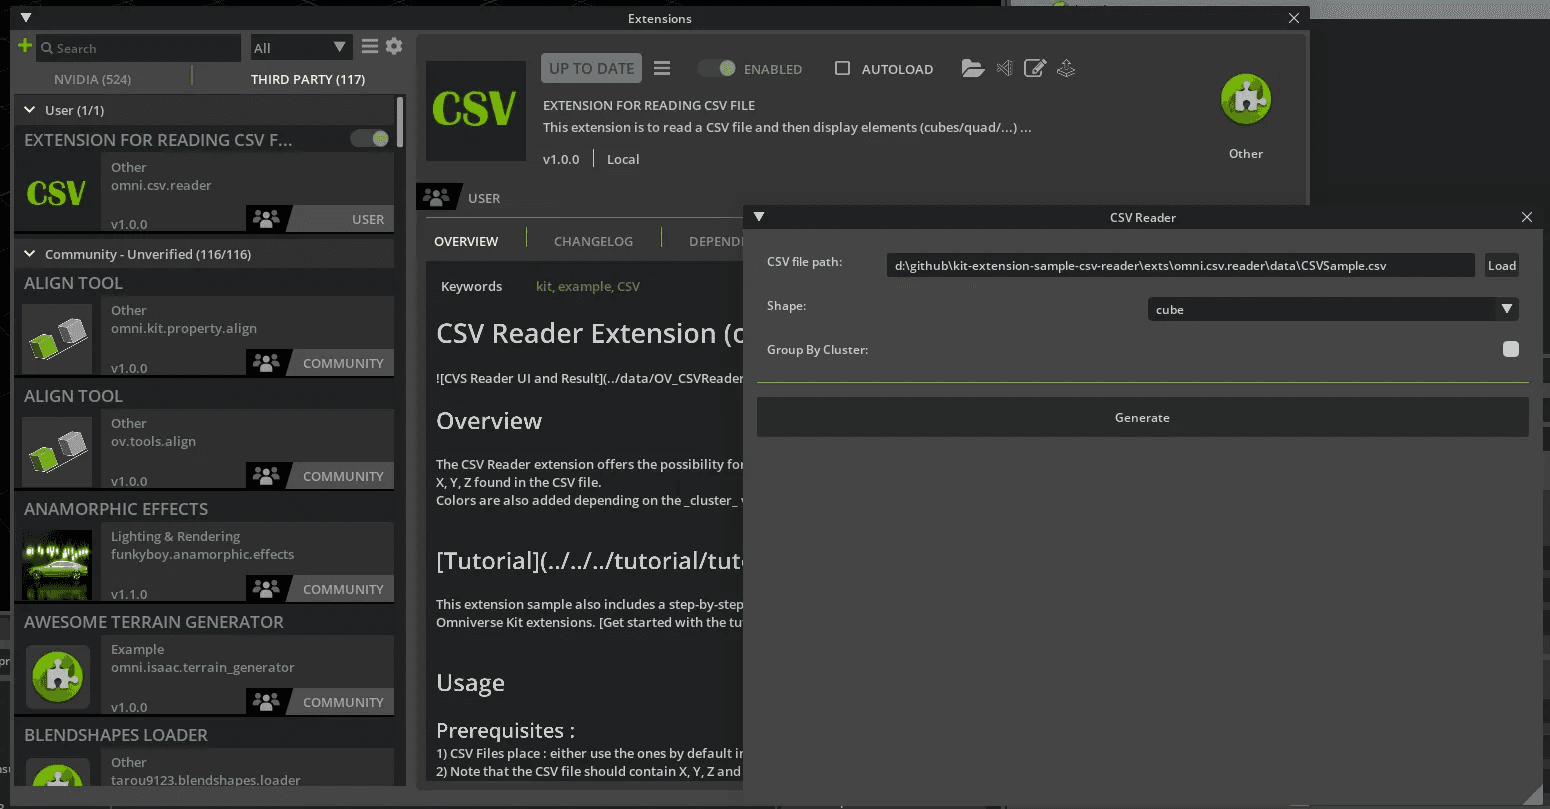The image size is (1550, 809).
Task: Open the Shape dropdown showing cube
Action: [x=1332, y=309]
